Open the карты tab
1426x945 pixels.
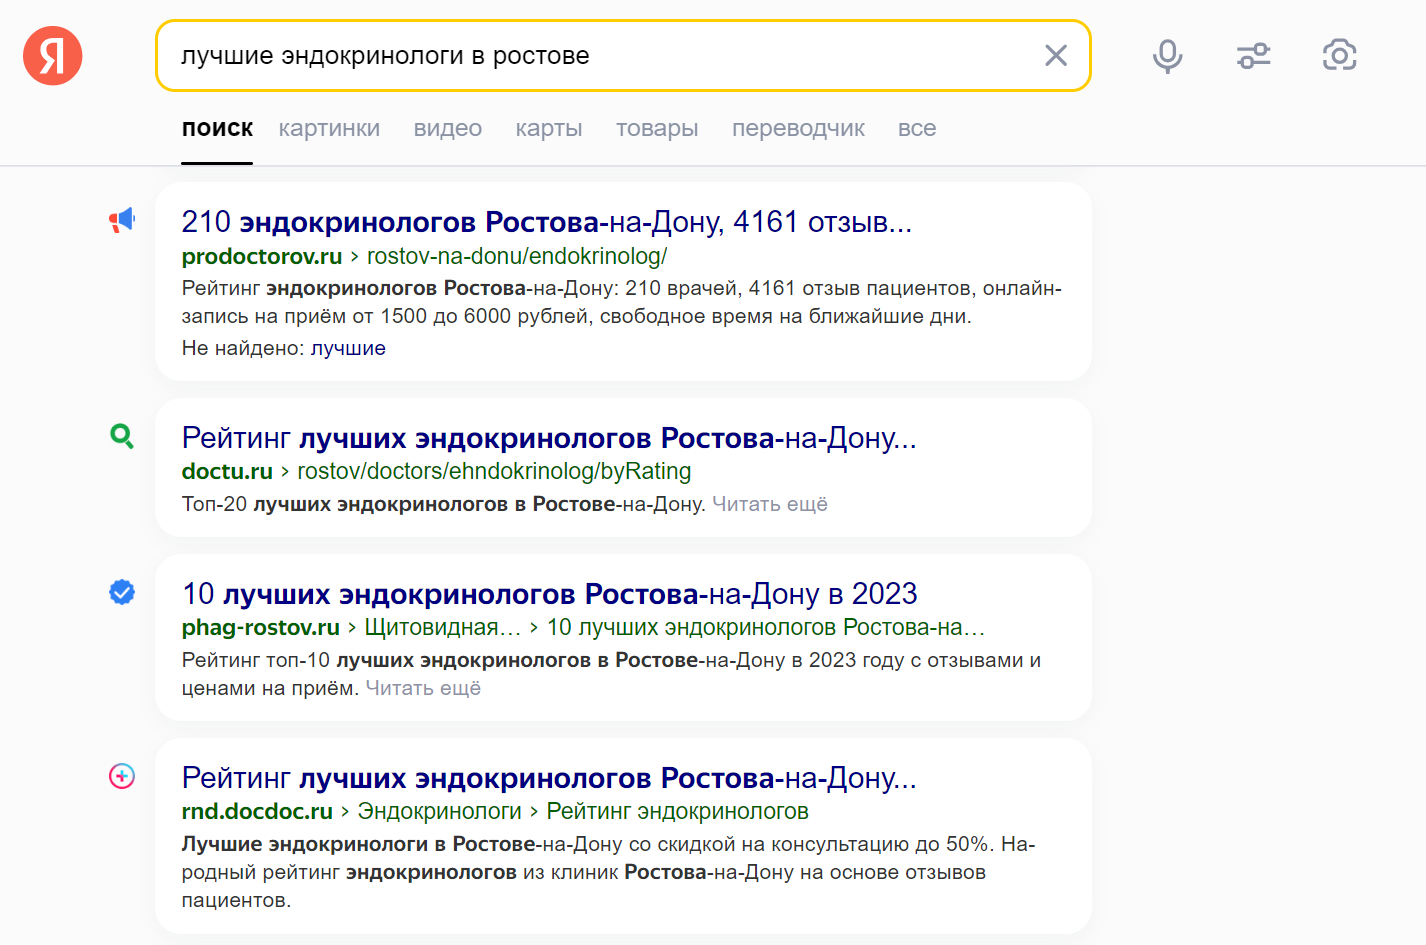[x=548, y=129]
